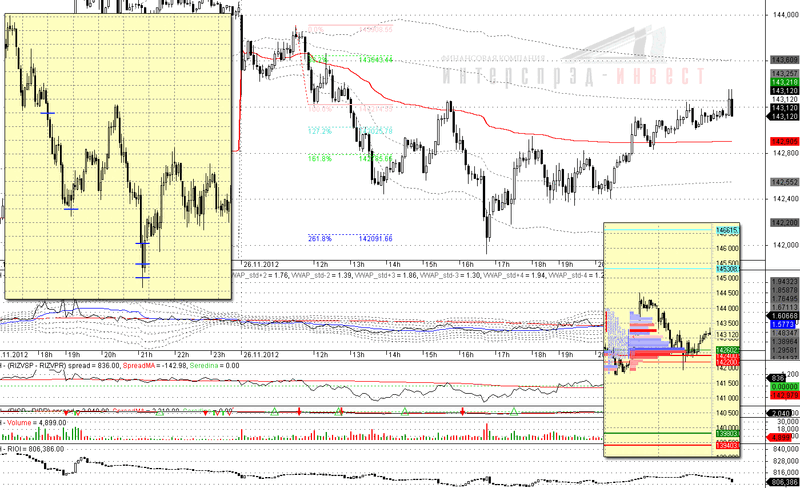
Task: Select the gray 142,552 price tag
Action: (x=785, y=182)
